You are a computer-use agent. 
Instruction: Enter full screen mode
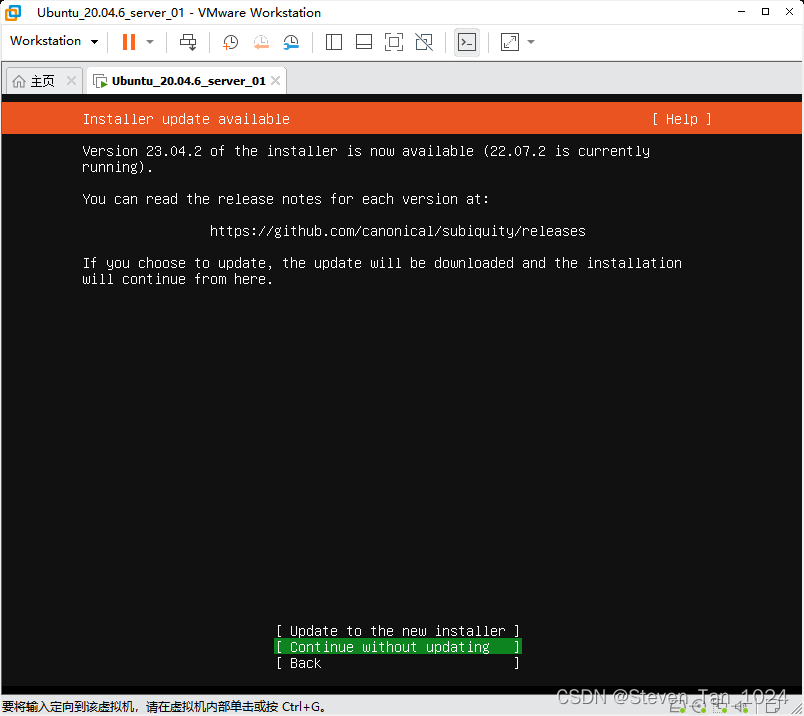click(394, 42)
